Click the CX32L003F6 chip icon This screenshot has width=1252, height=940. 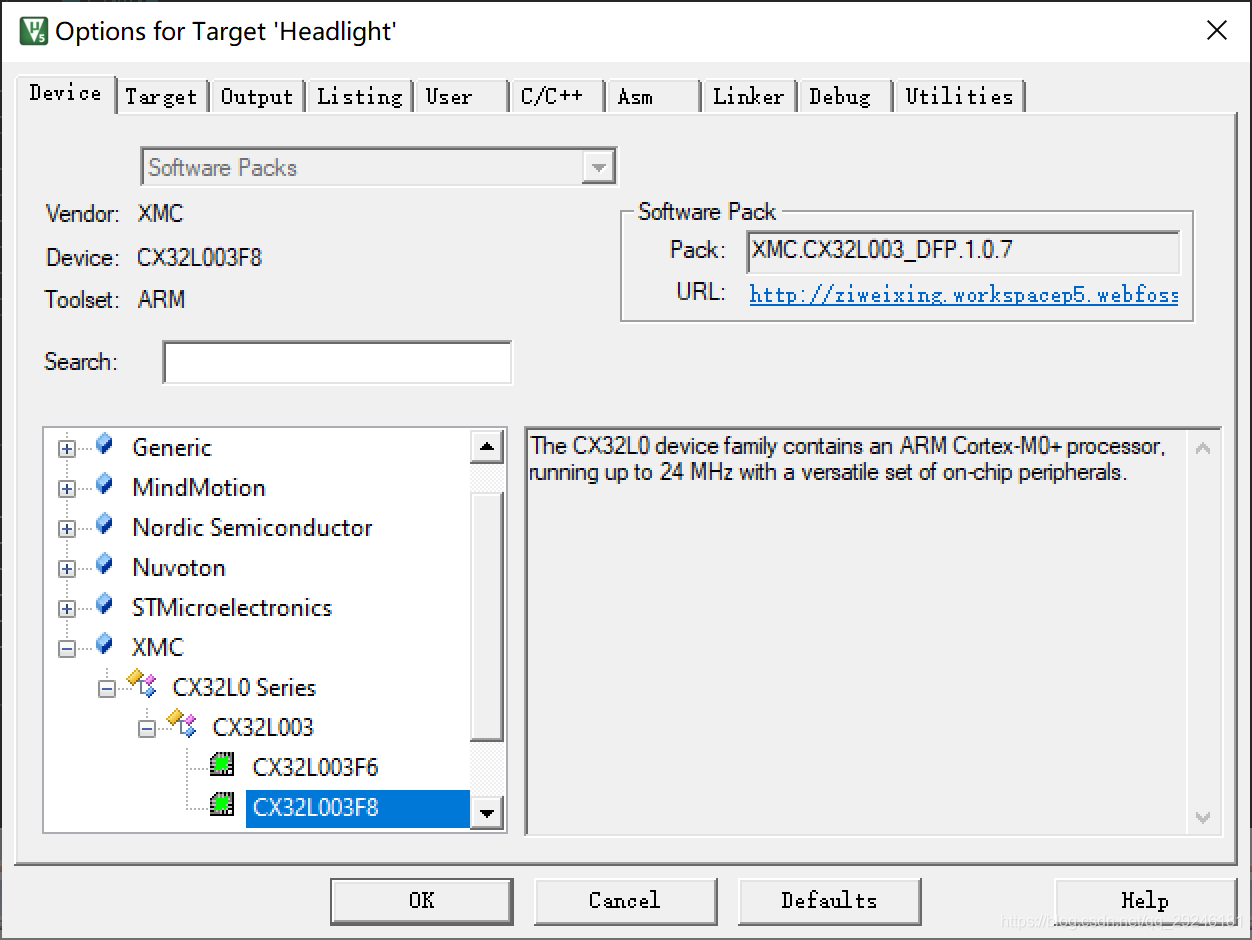(x=222, y=766)
